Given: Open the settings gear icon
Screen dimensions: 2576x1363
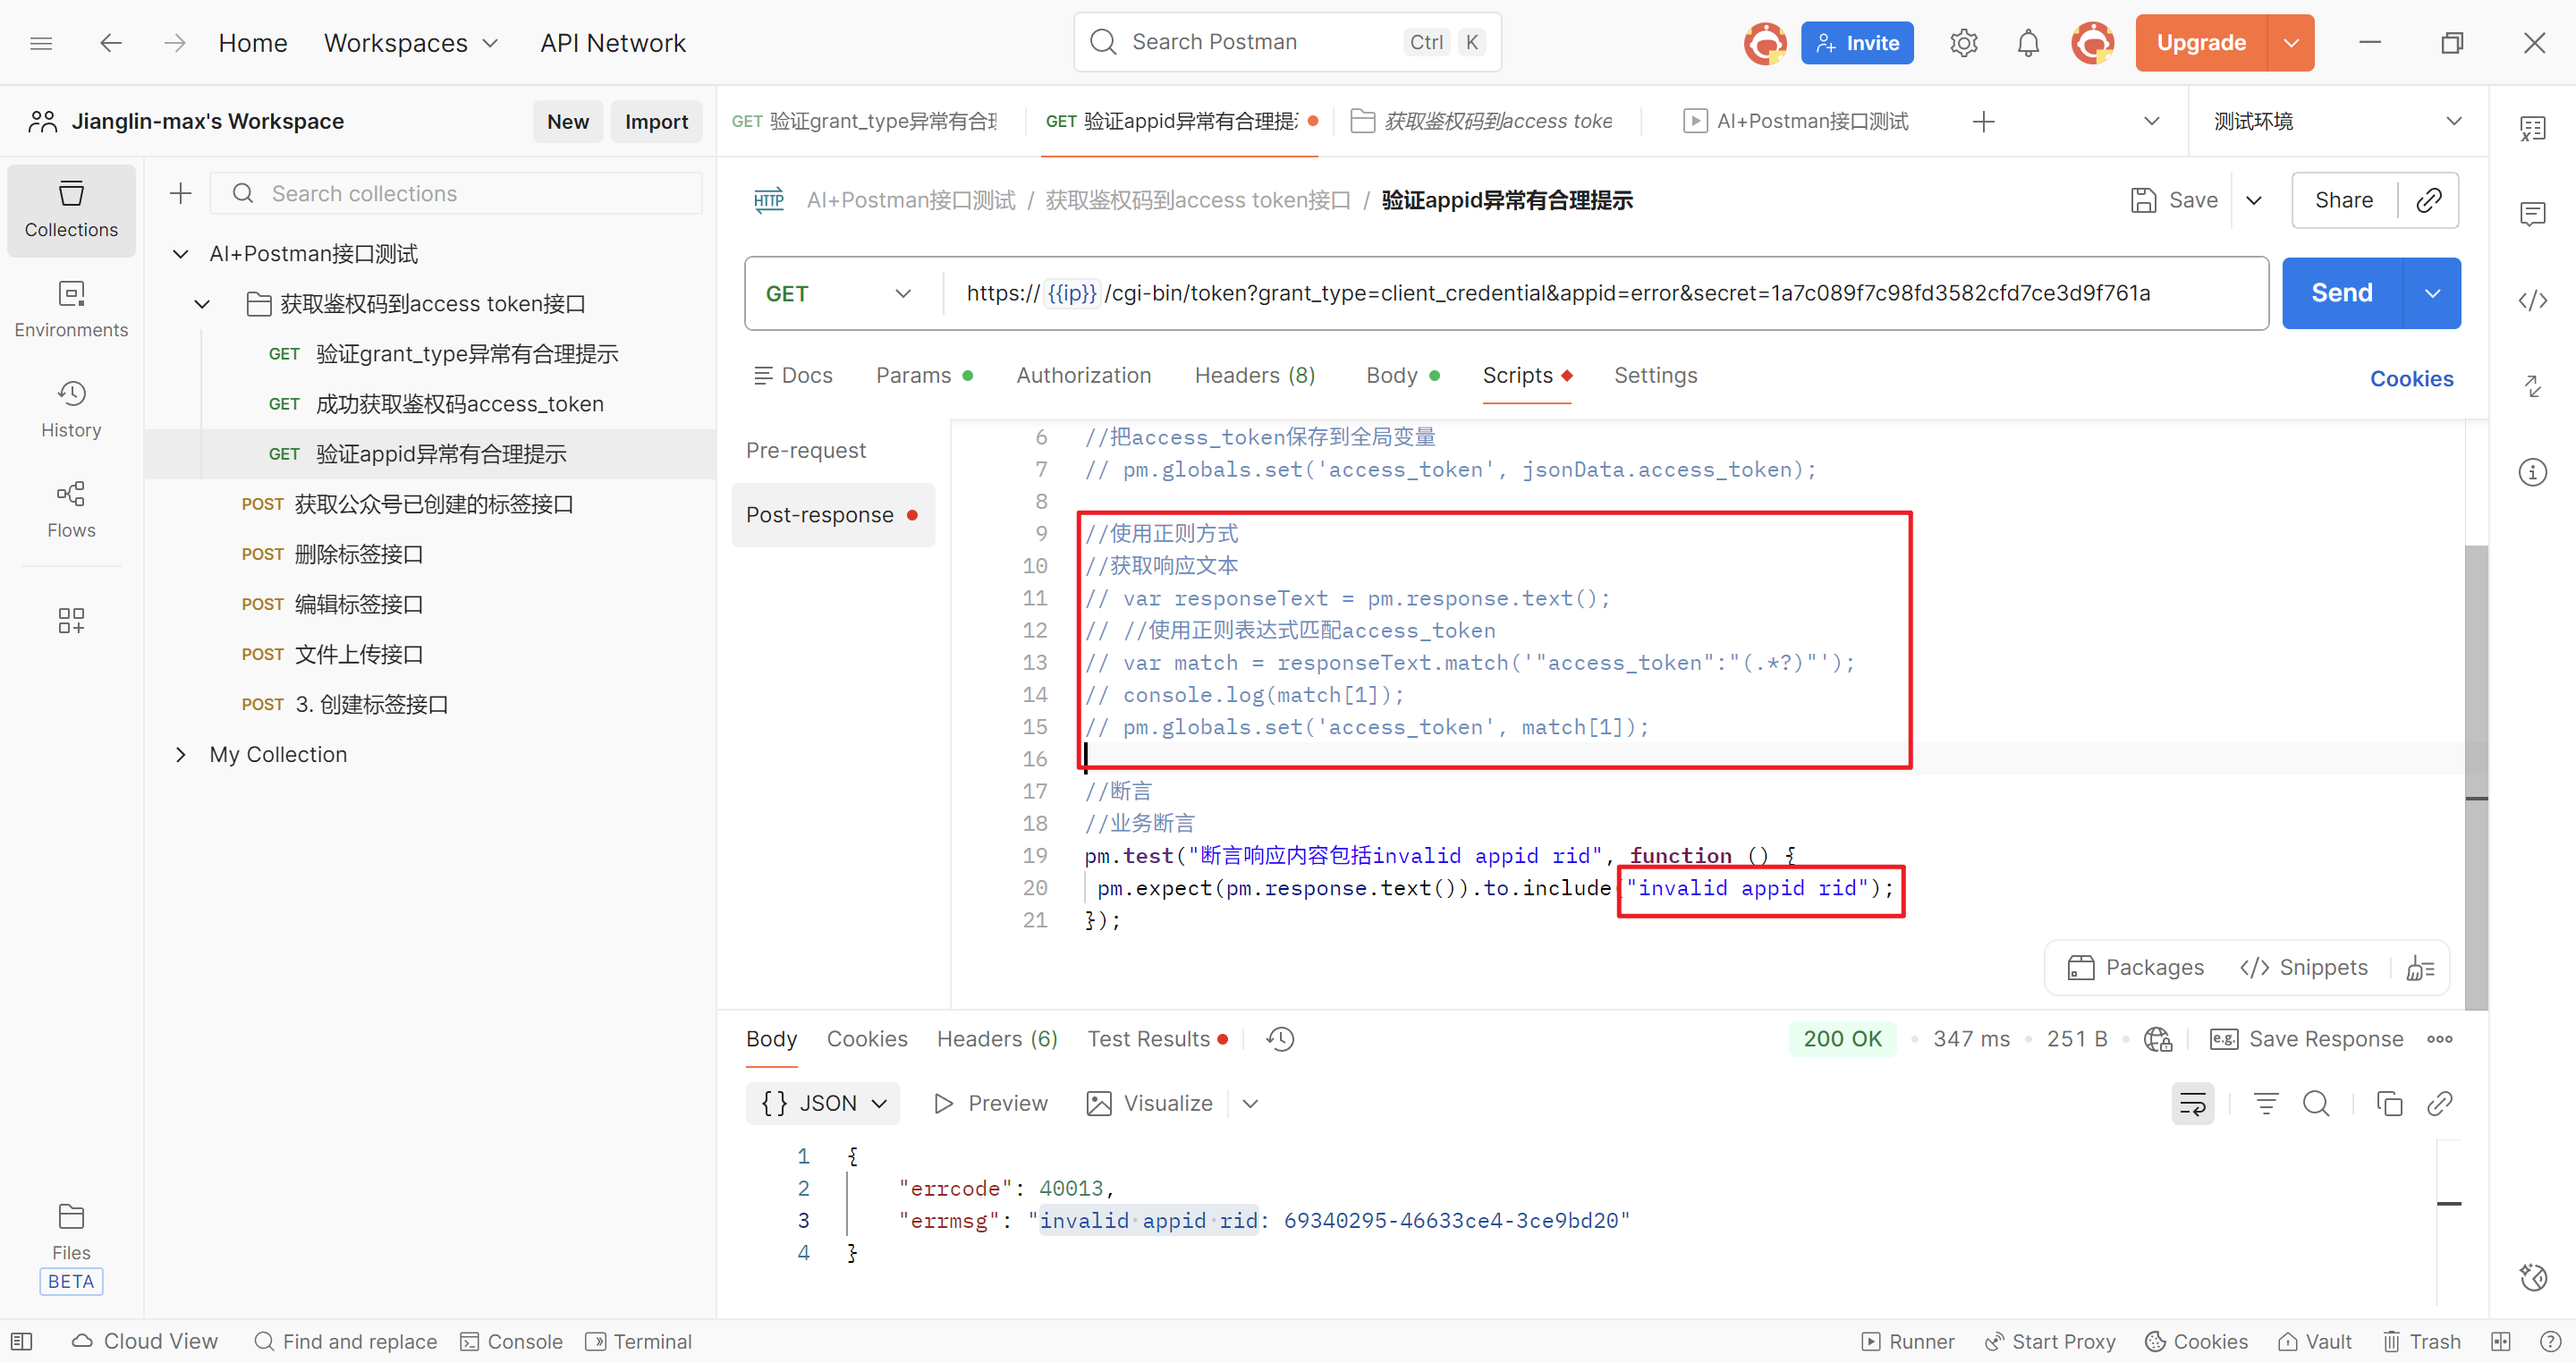Looking at the screenshot, I should [x=1963, y=43].
